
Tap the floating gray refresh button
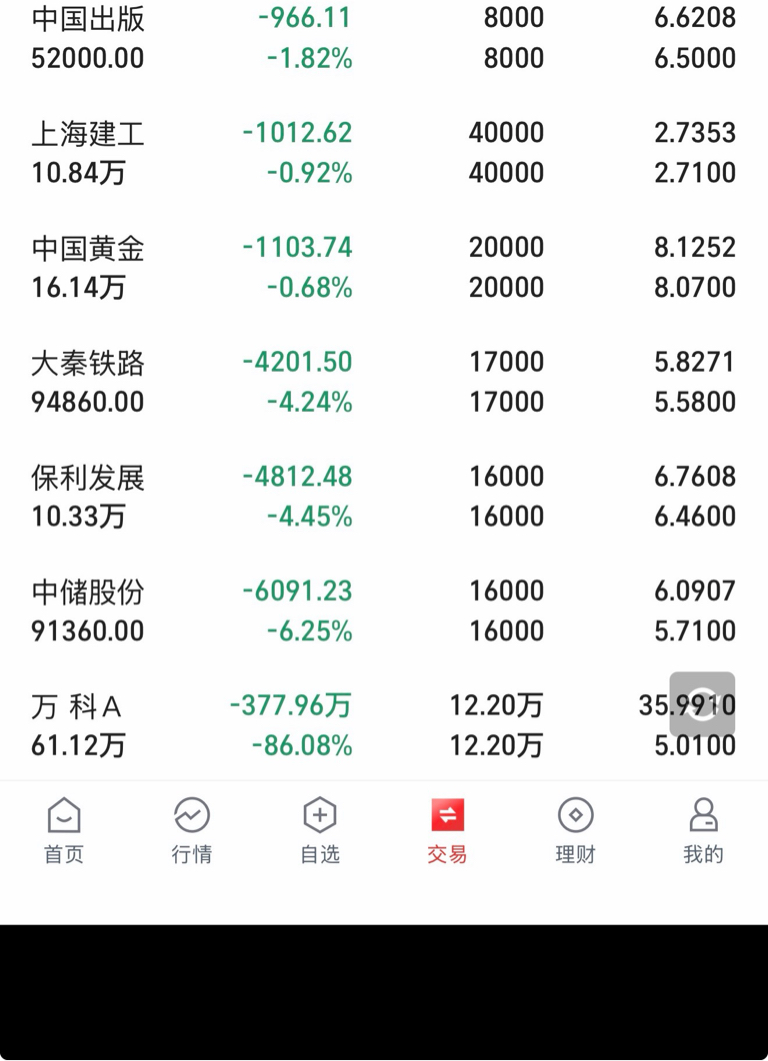coord(702,704)
